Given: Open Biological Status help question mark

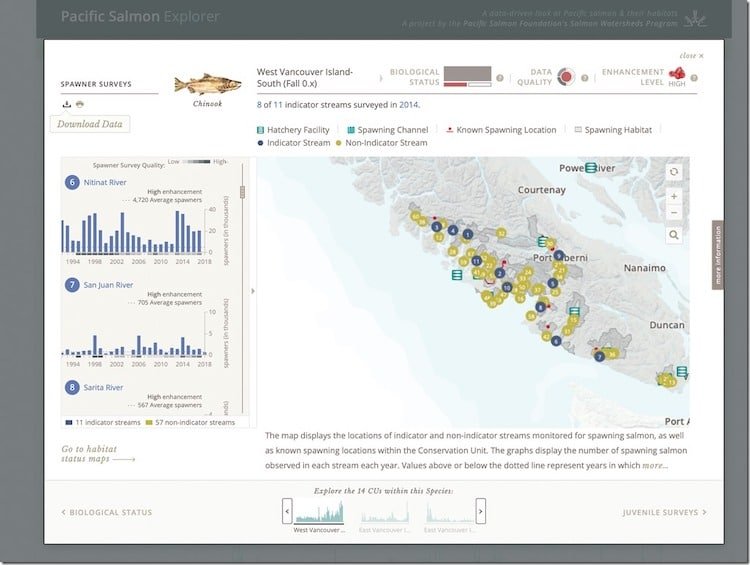Looking at the screenshot, I should click(500, 78).
